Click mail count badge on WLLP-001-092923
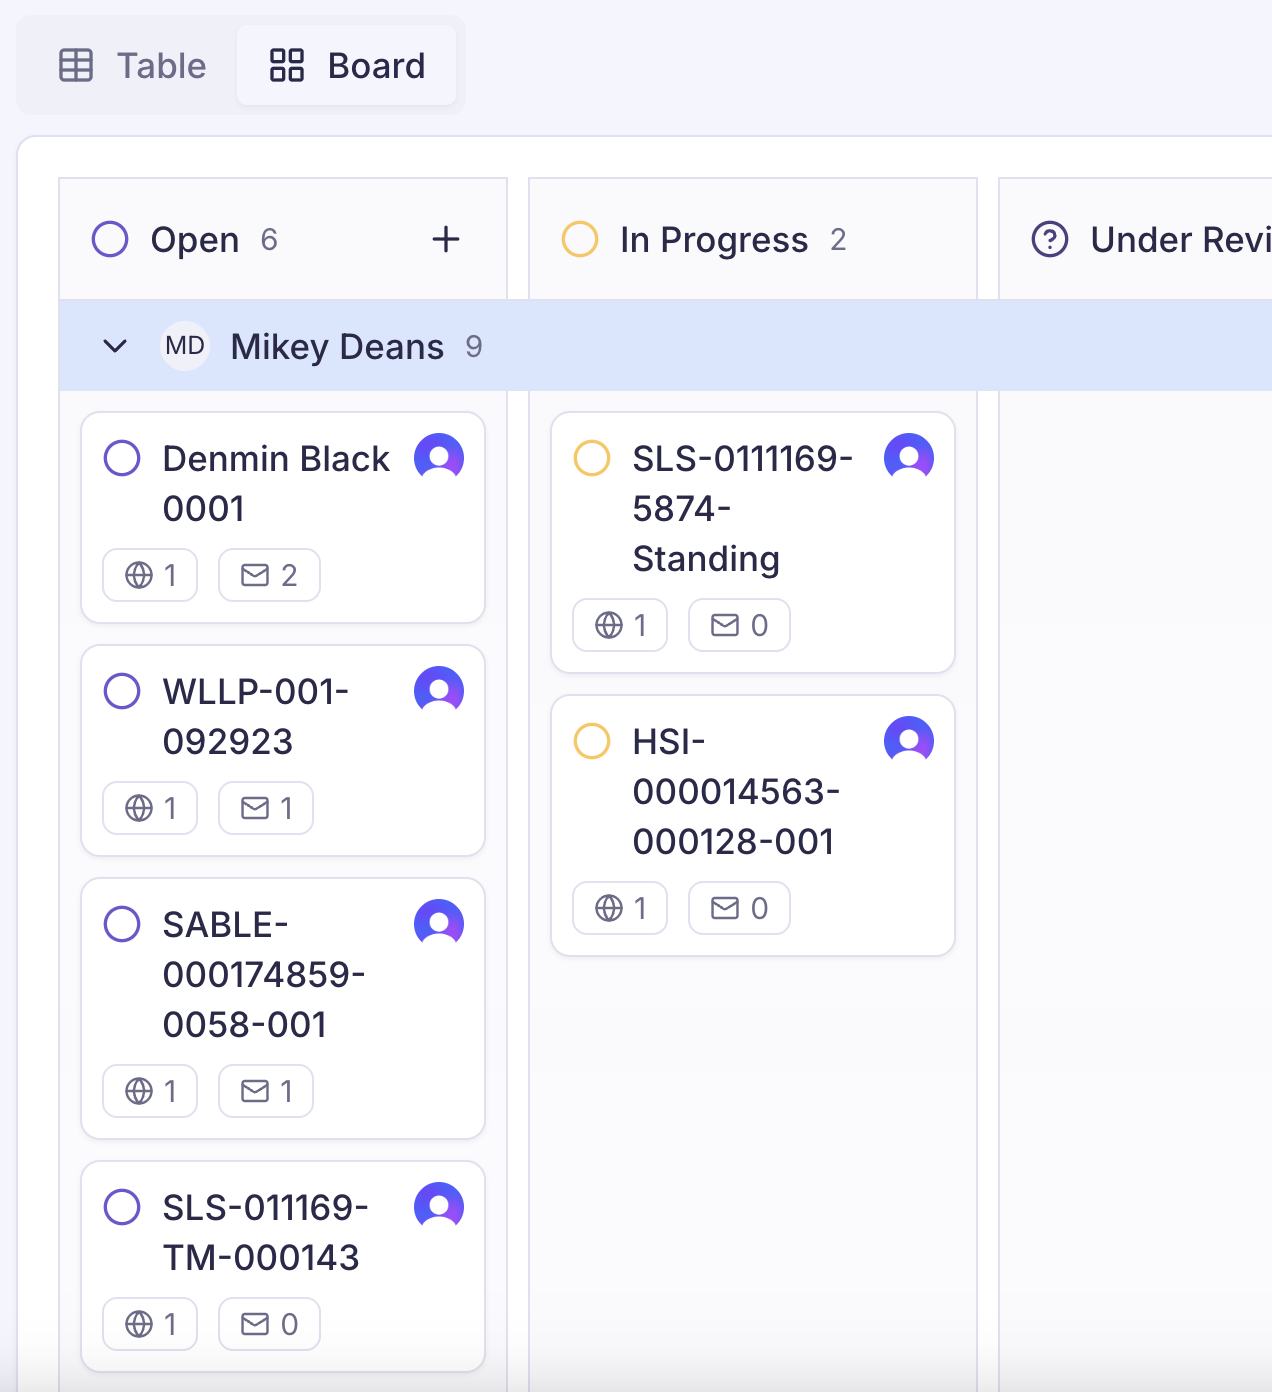 [x=266, y=808]
